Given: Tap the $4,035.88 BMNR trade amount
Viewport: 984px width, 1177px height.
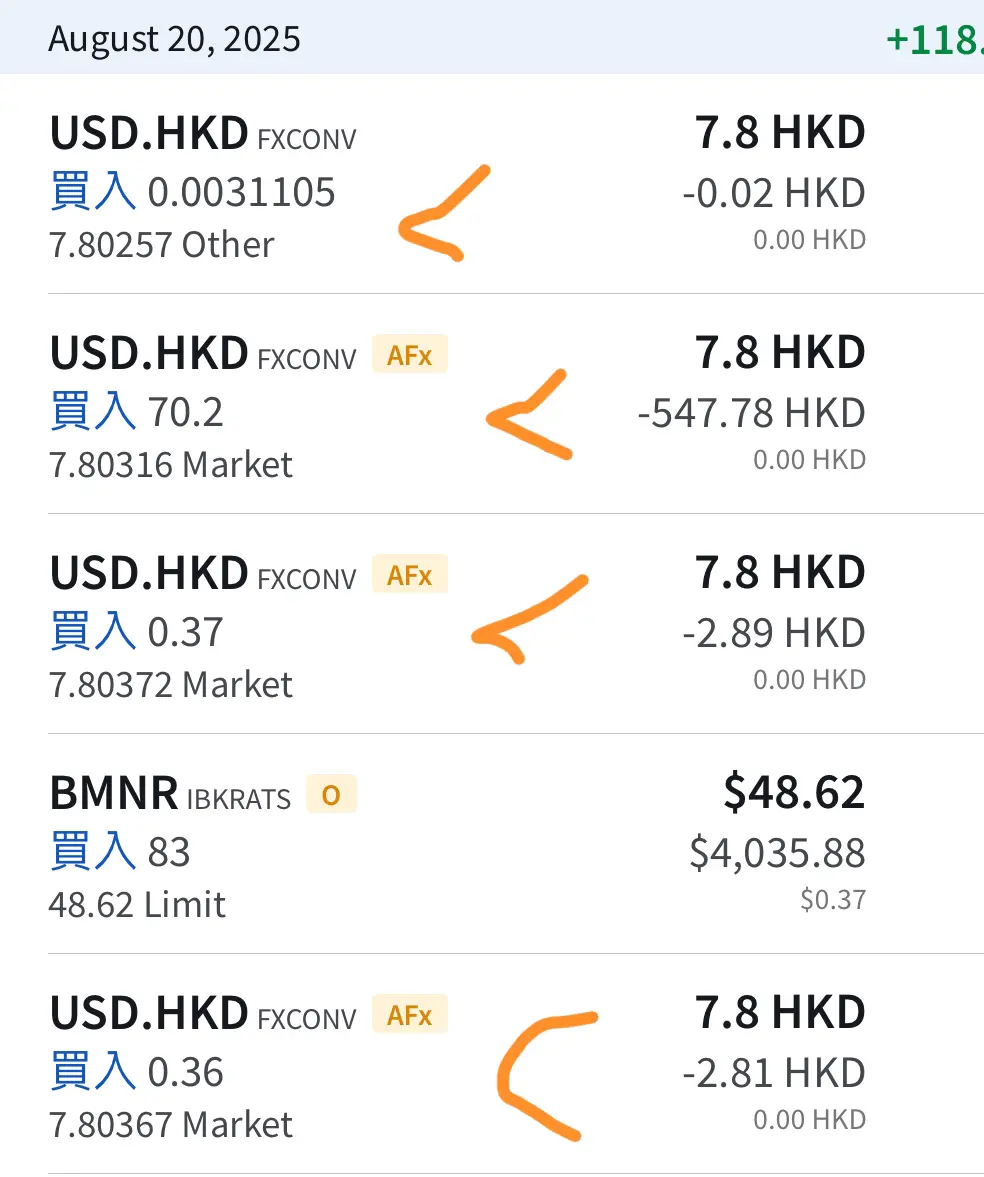Looking at the screenshot, I should pos(777,853).
